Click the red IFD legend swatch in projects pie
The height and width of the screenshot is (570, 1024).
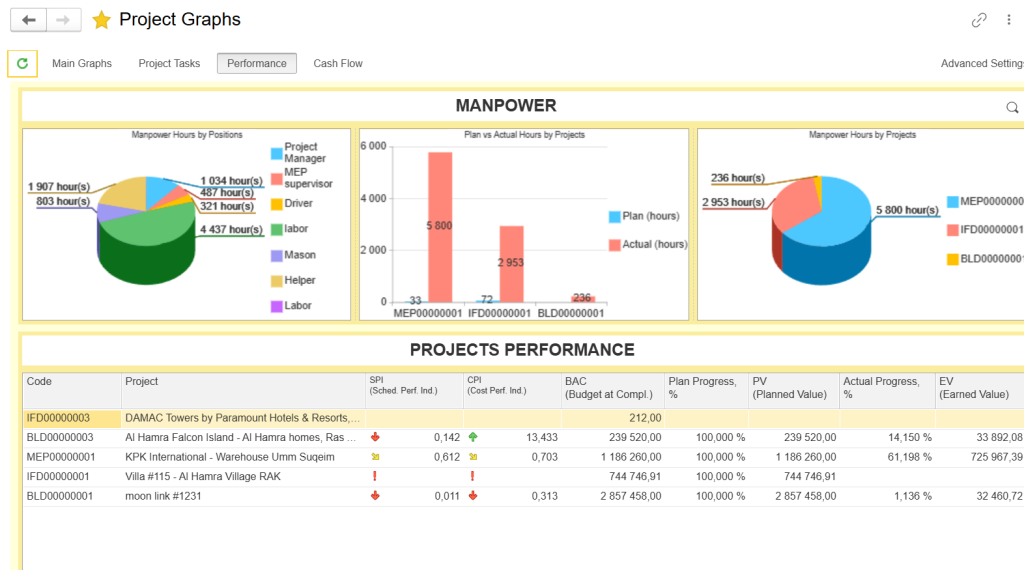953,230
